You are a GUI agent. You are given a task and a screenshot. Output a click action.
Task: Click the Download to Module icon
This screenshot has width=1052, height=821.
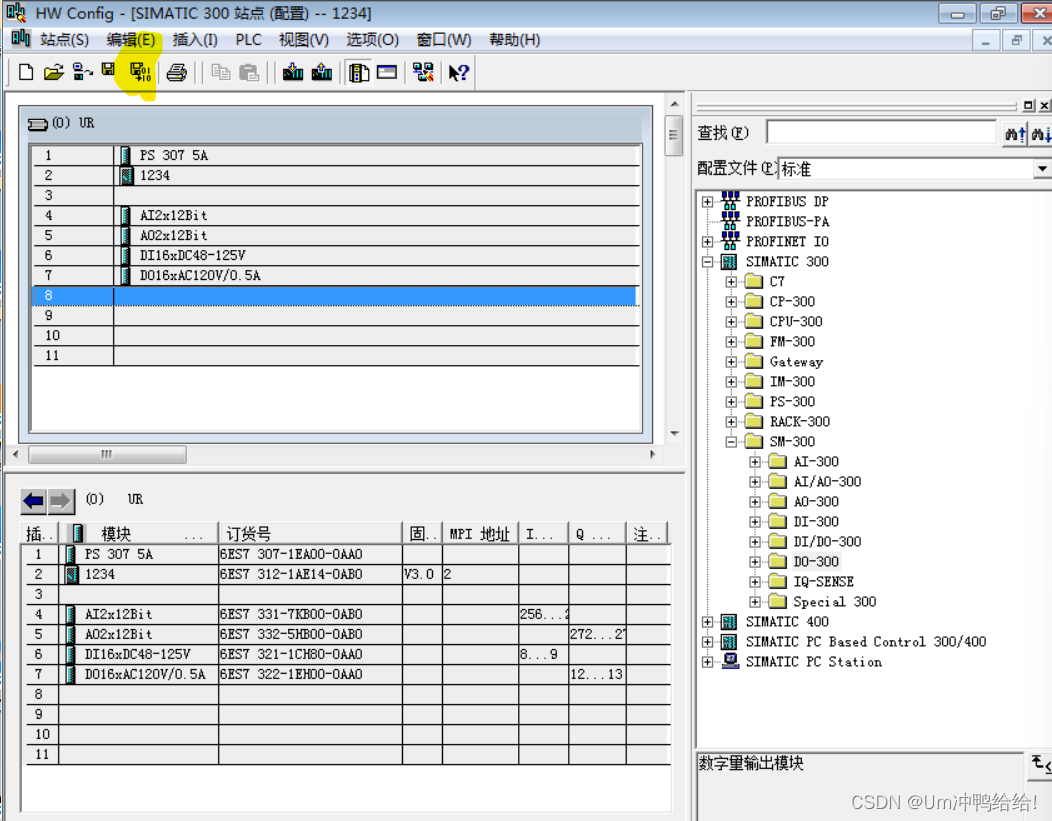(x=293, y=72)
